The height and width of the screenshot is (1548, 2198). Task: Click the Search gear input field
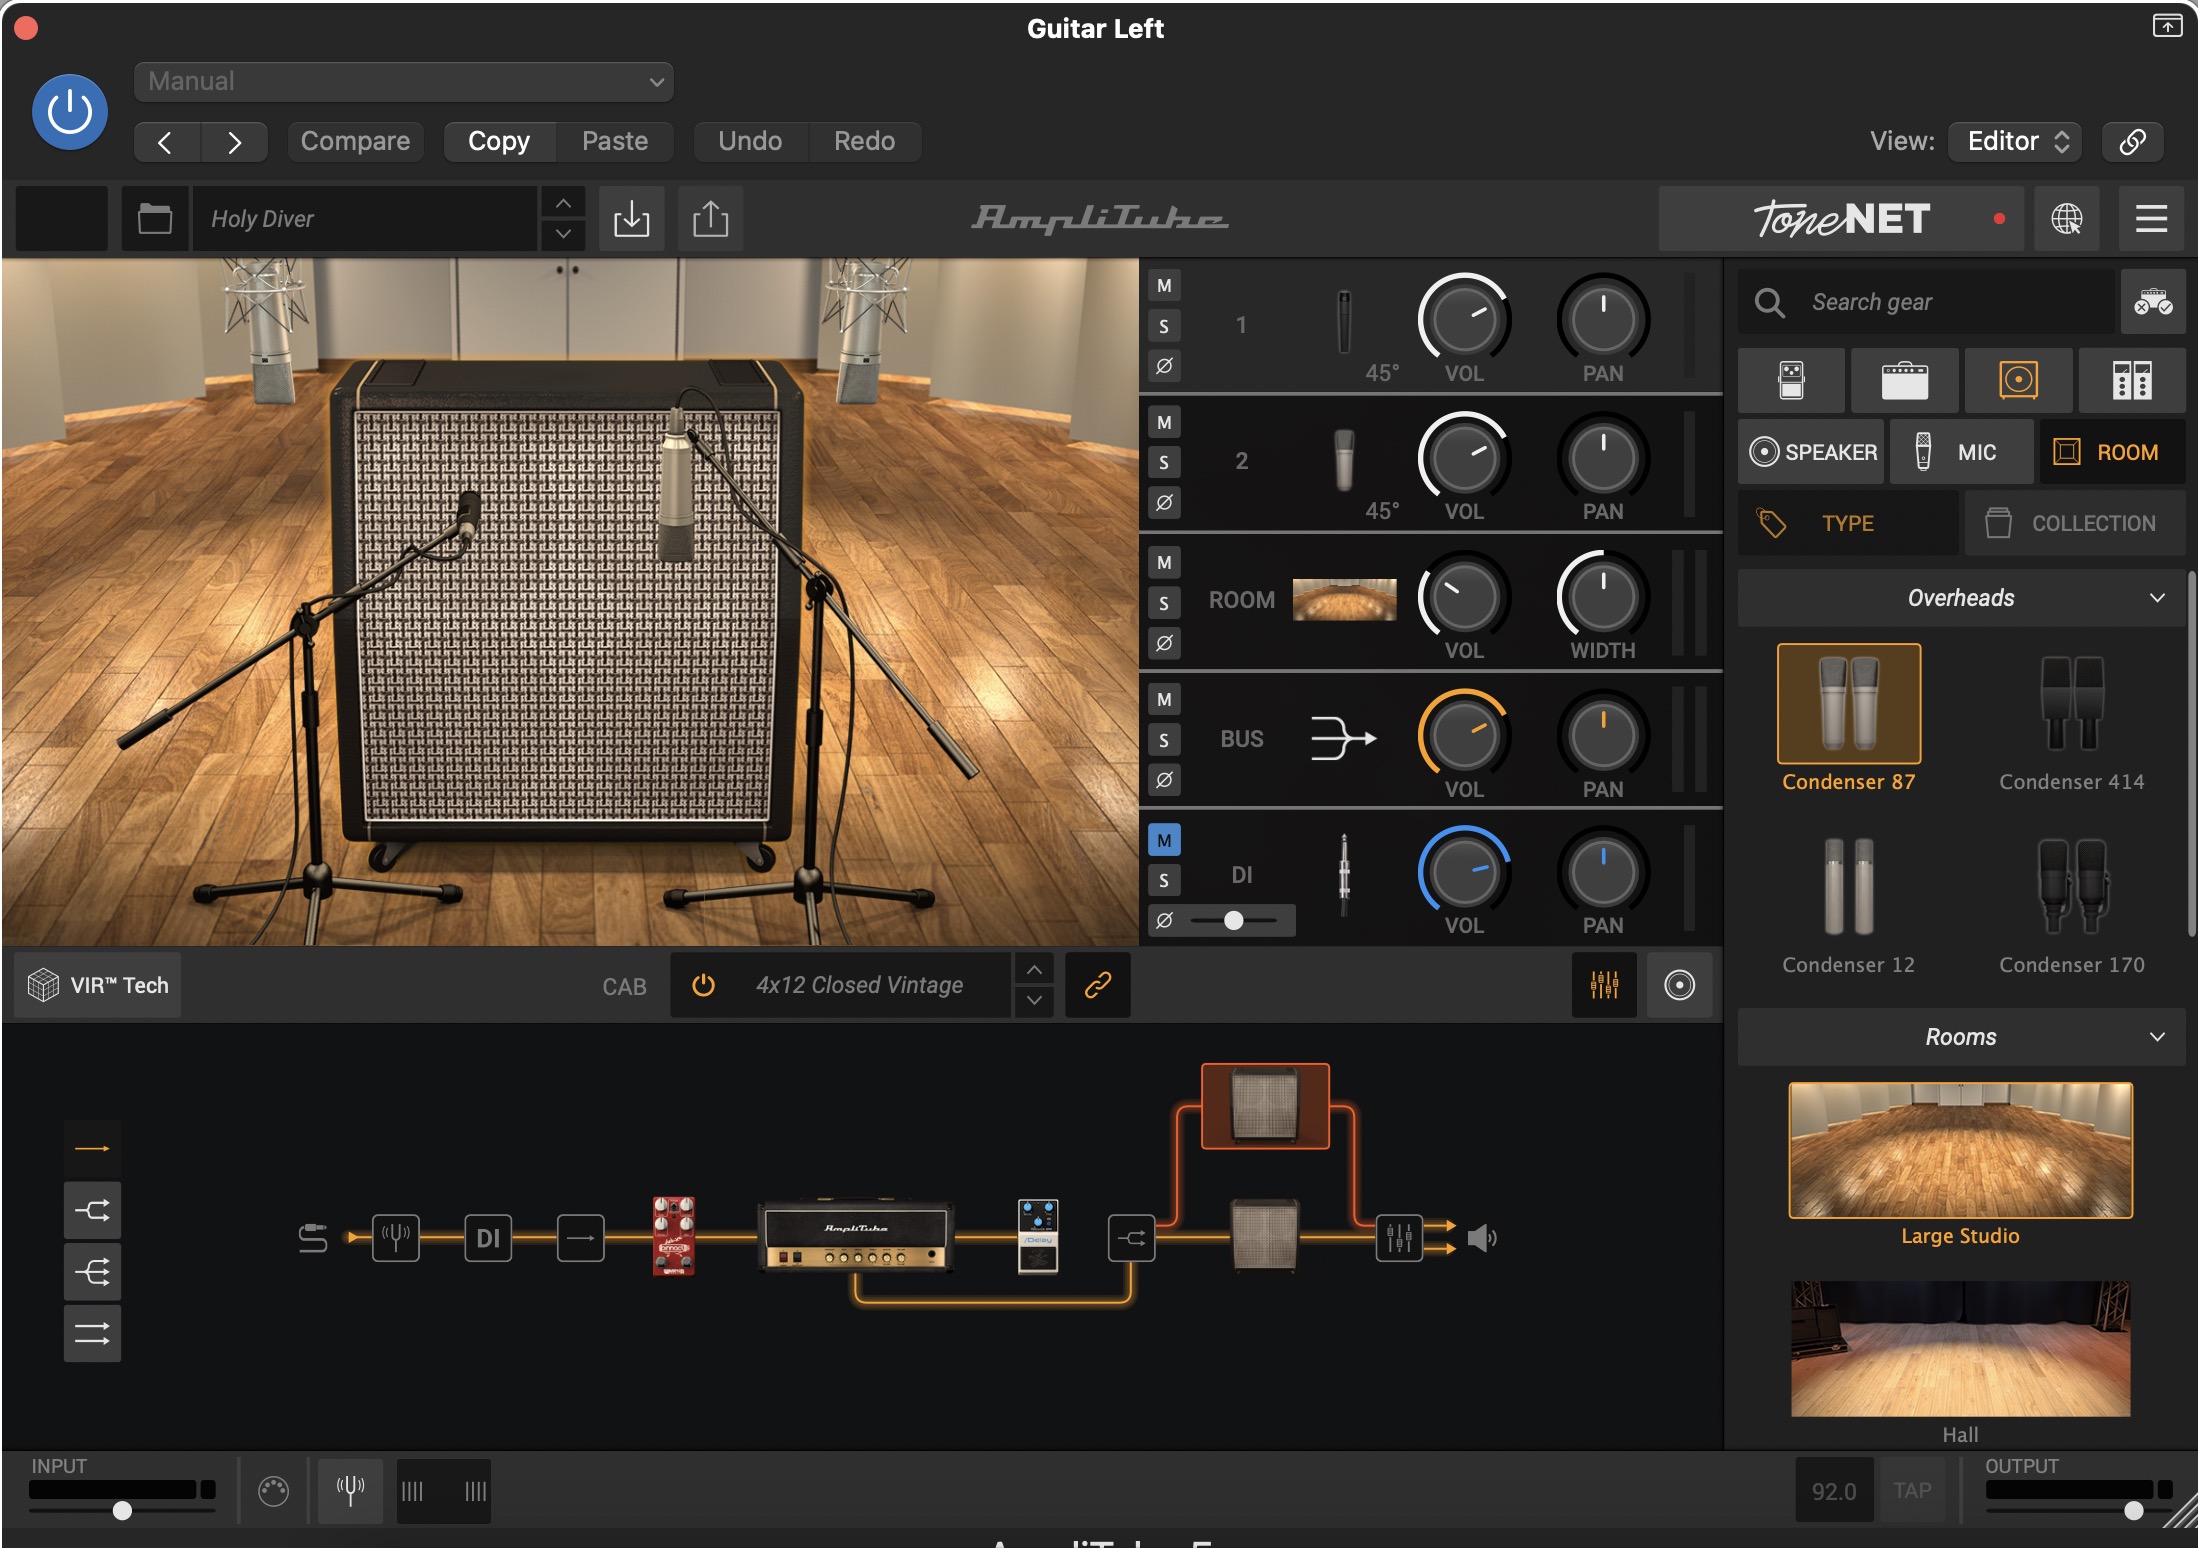tap(1927, 301)
